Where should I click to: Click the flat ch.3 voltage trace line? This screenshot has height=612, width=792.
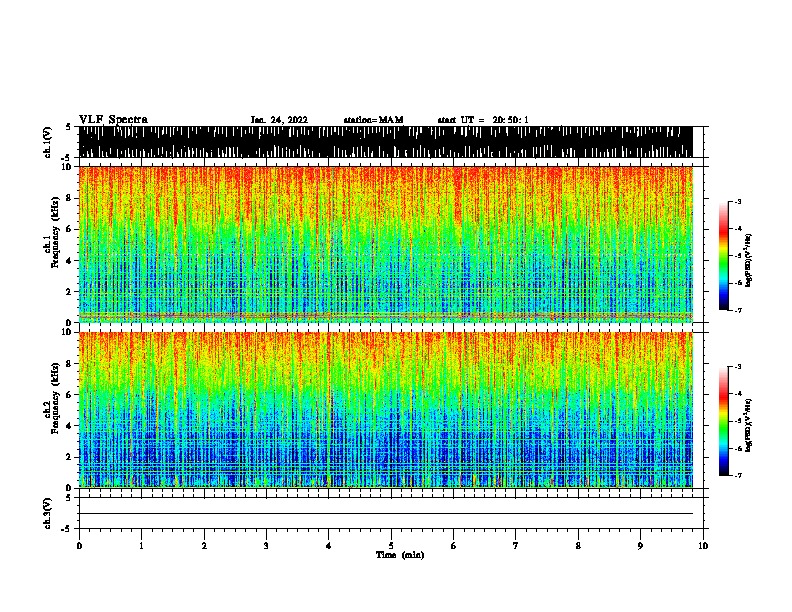[x=386, y=514]
